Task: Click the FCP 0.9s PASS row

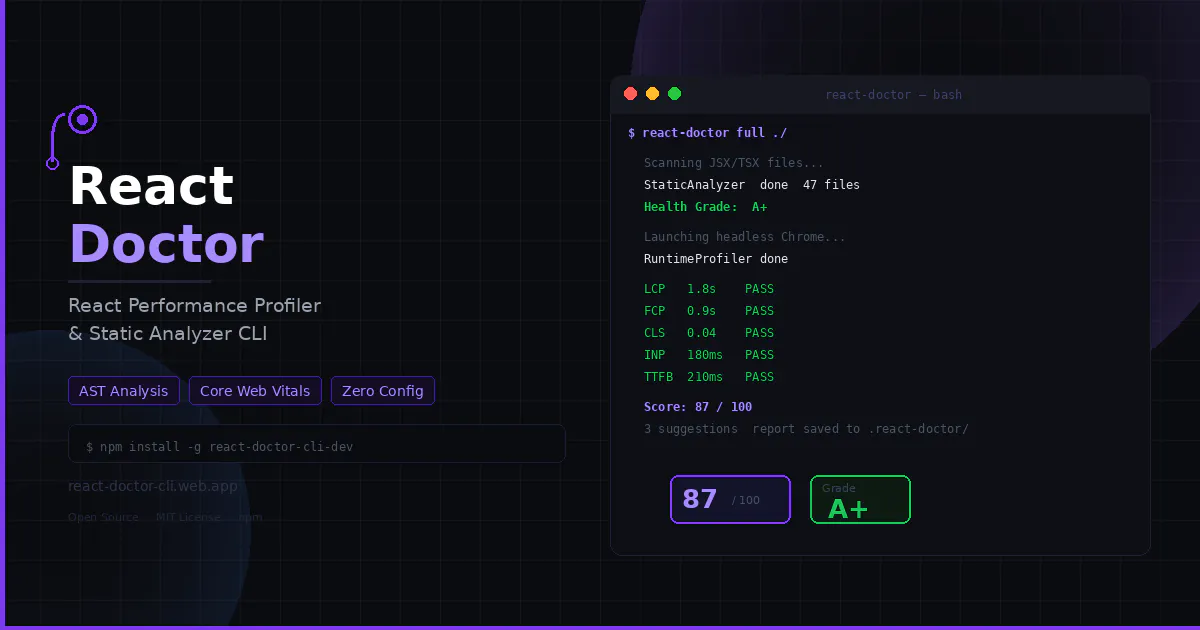Action: click(709, 311)
